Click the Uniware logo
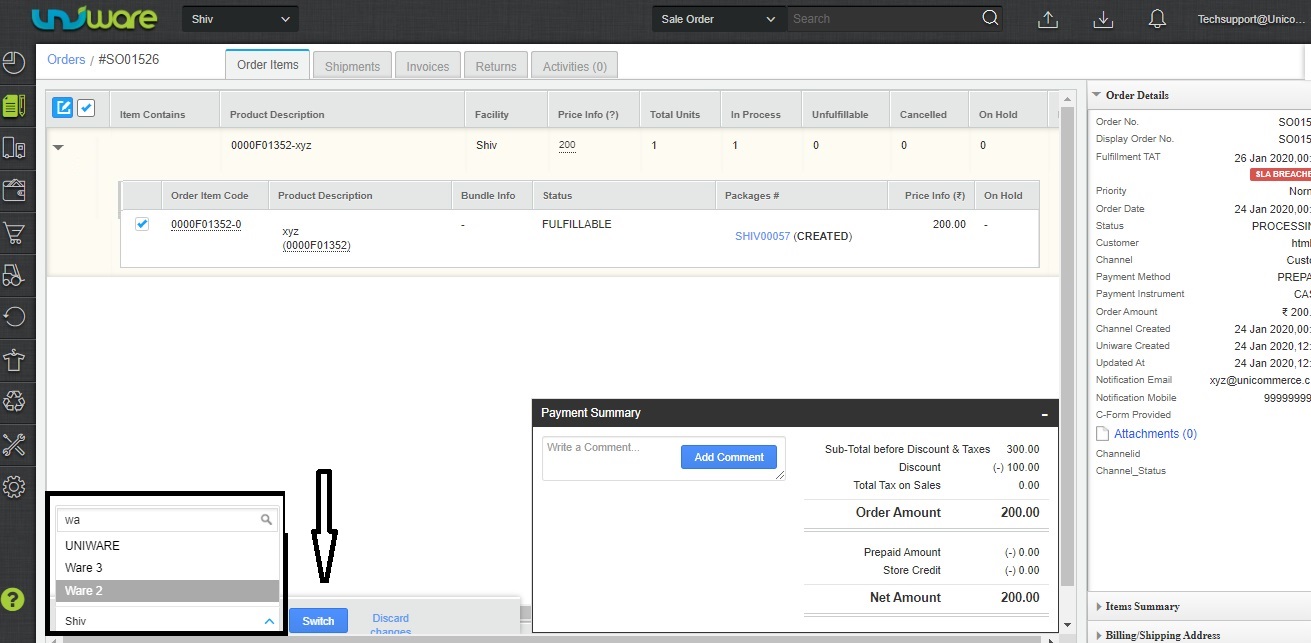 [93, 19]
